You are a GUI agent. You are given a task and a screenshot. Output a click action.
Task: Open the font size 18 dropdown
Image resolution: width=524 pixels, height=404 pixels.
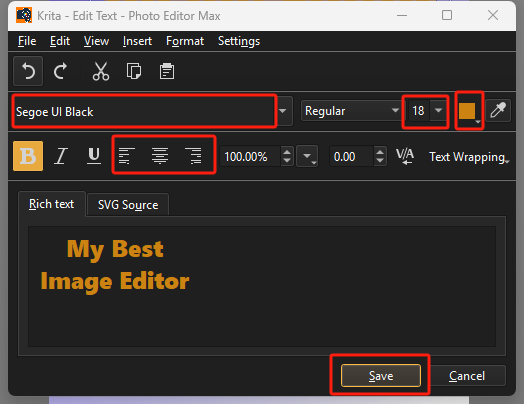click(x=438, y=110)
